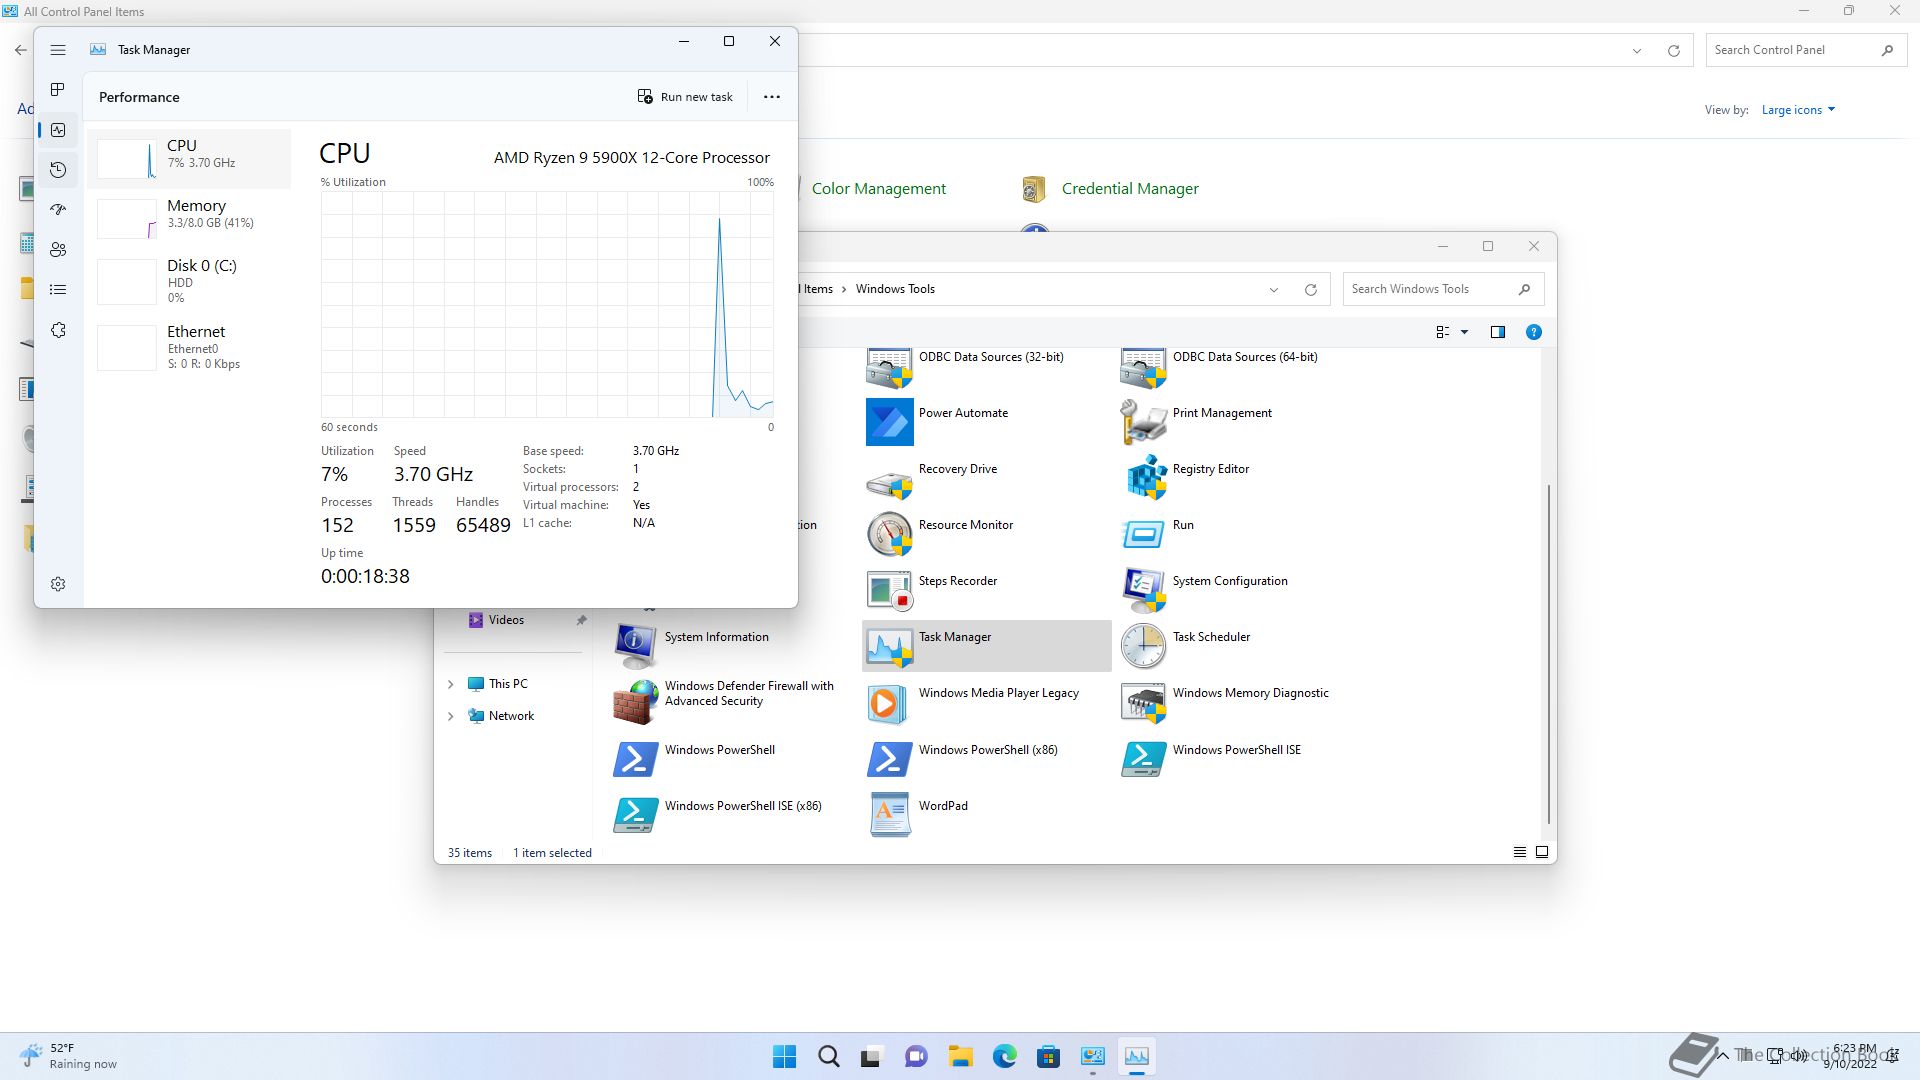
Task: Open Microsoft Edge from taskbar
Action: pyautogui.click(x=1005, y=1056)
